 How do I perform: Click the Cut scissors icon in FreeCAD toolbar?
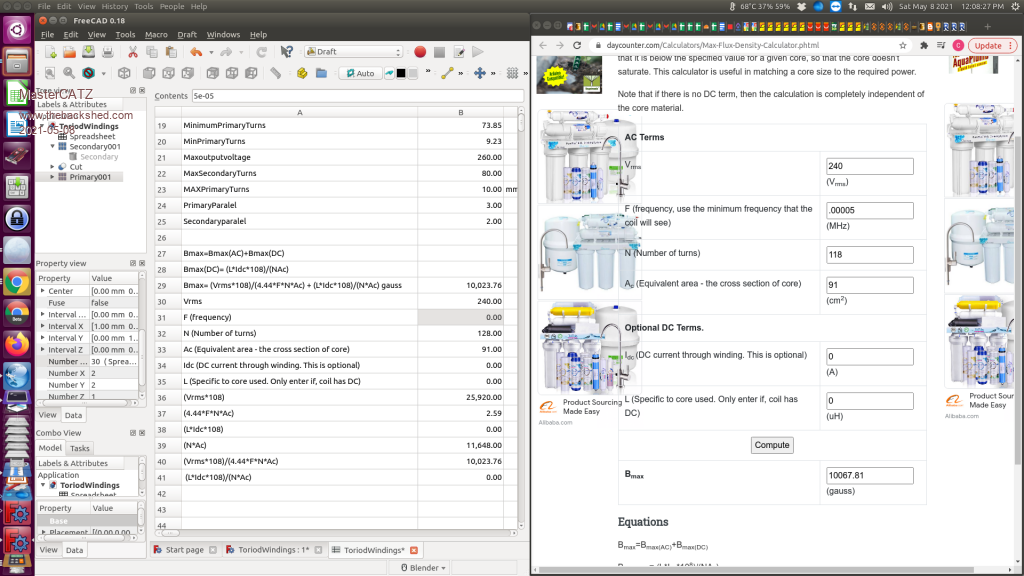click(131, 52)
